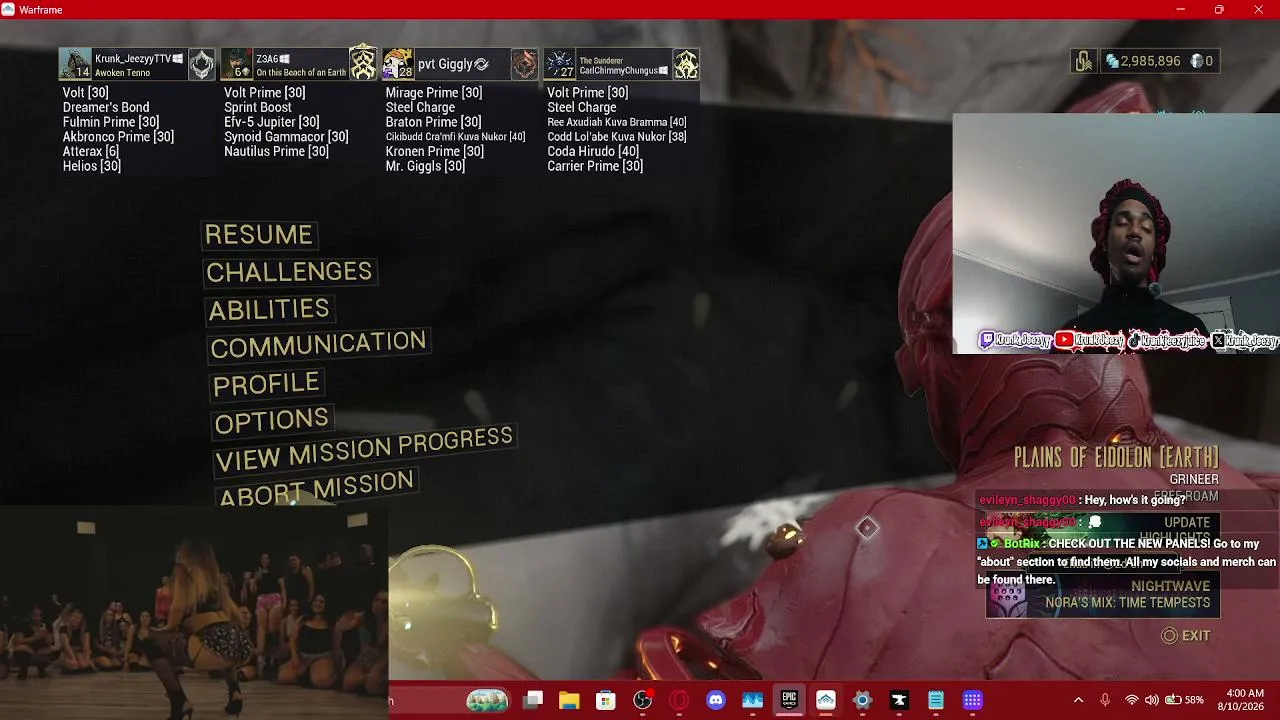Click the Task View taskbar icon
Image resolution: width=1280 pixels, height=720 pixels.
533,700
